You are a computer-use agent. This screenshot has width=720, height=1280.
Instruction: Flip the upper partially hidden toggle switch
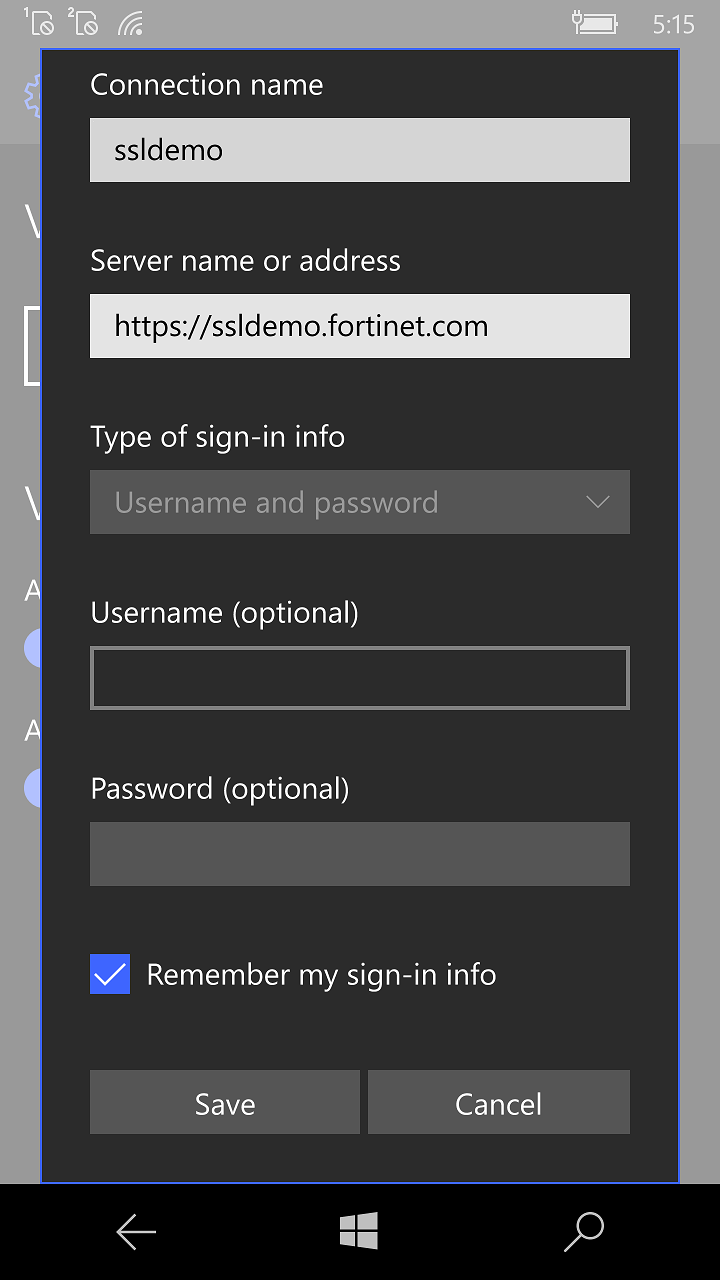pyautogui.click(x=33, y=647)
